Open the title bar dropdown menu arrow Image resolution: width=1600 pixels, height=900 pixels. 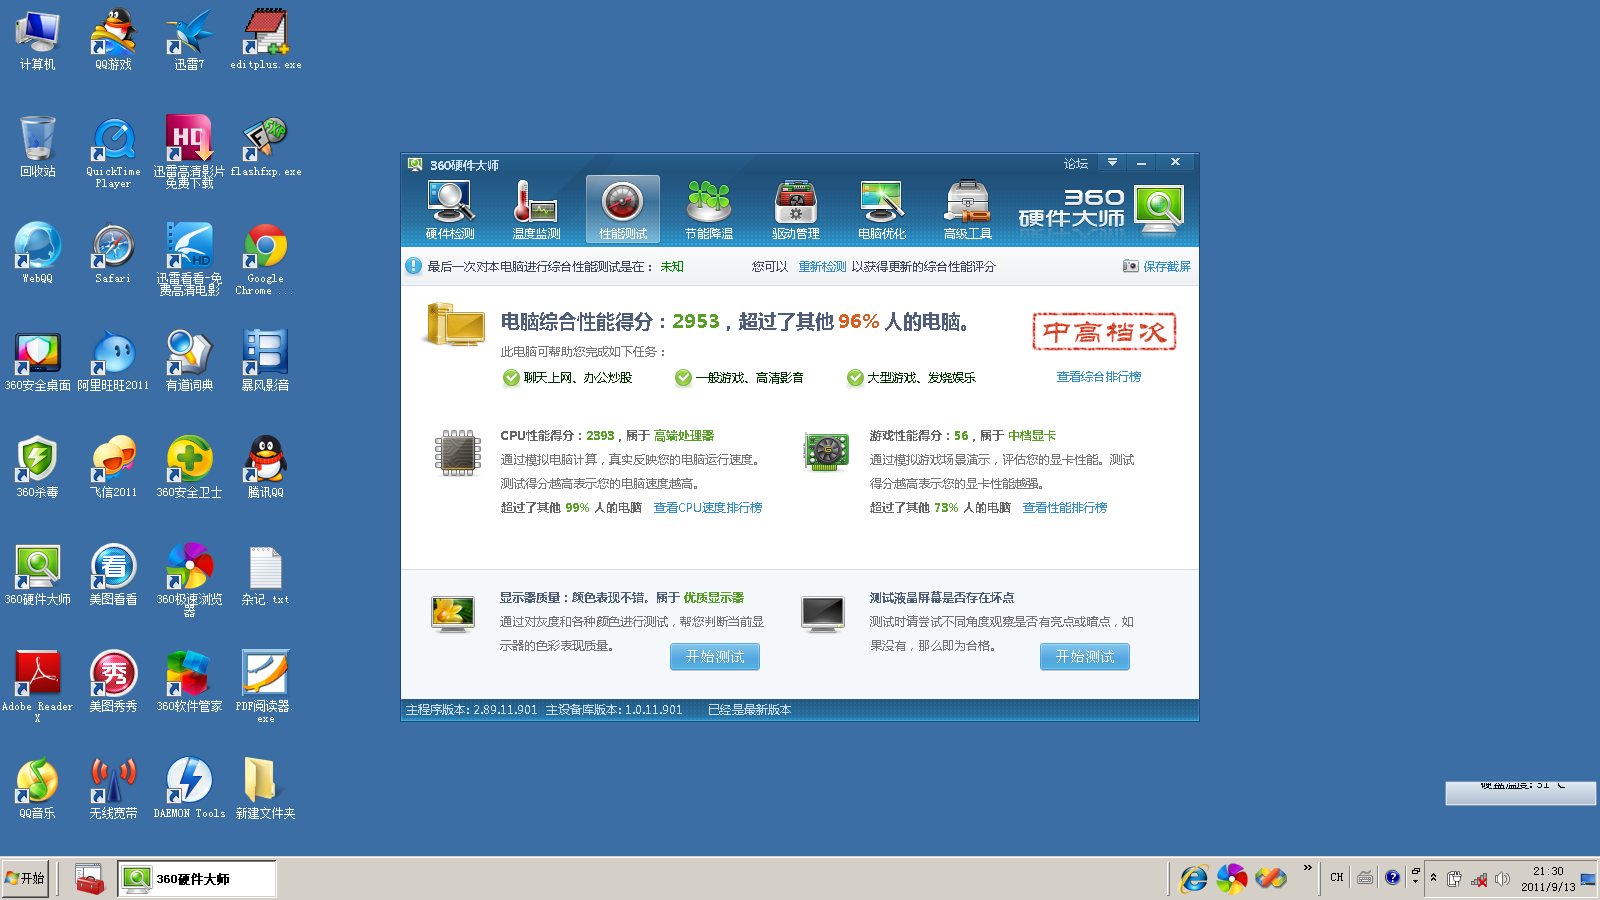pos(1112,162)
